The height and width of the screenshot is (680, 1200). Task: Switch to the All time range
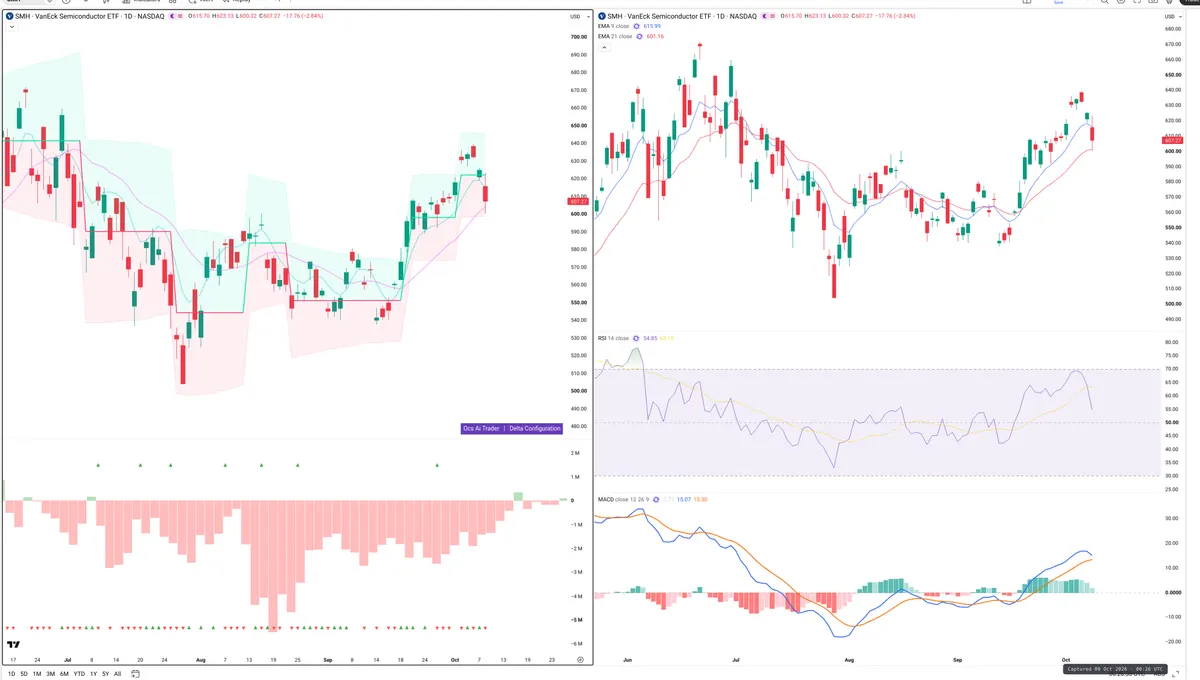[x=117, y=674]
